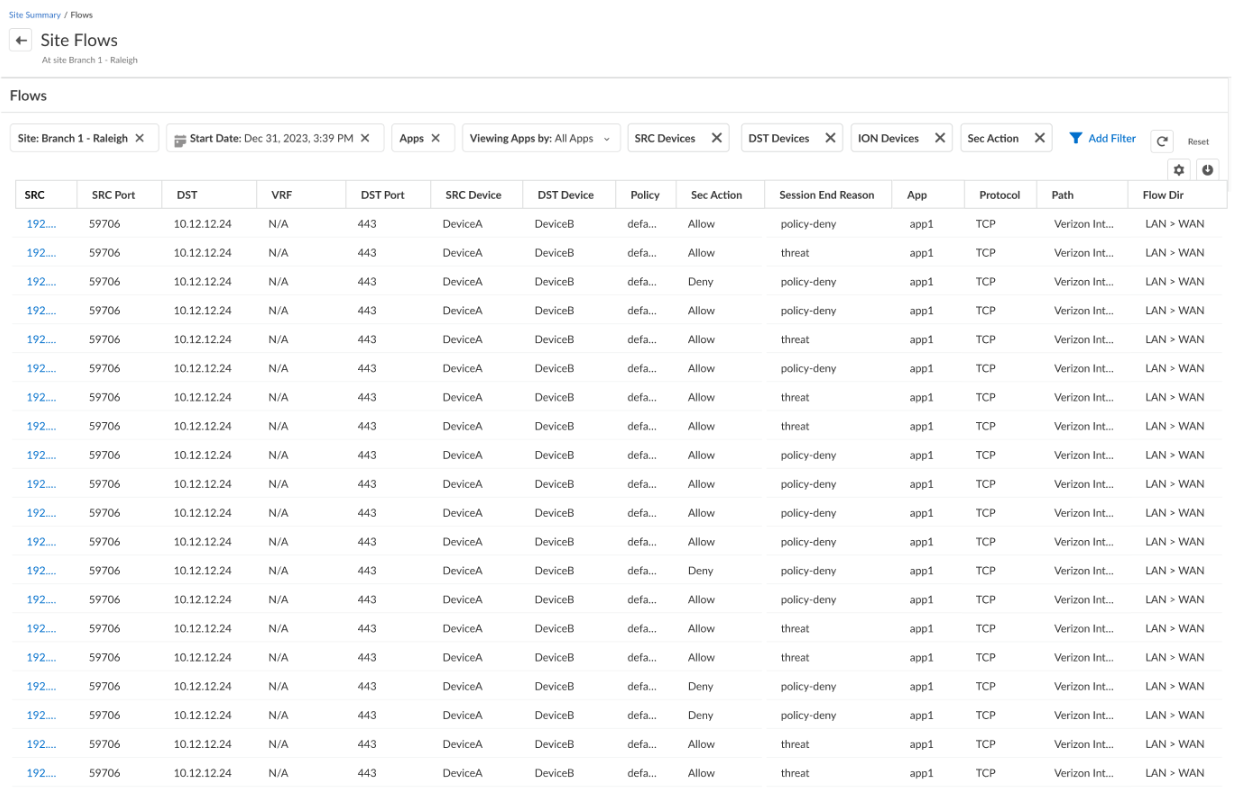The image size is (1237, 804).
Task: Click the calendar icon in the Start Date filter
Action: (180, 139)
